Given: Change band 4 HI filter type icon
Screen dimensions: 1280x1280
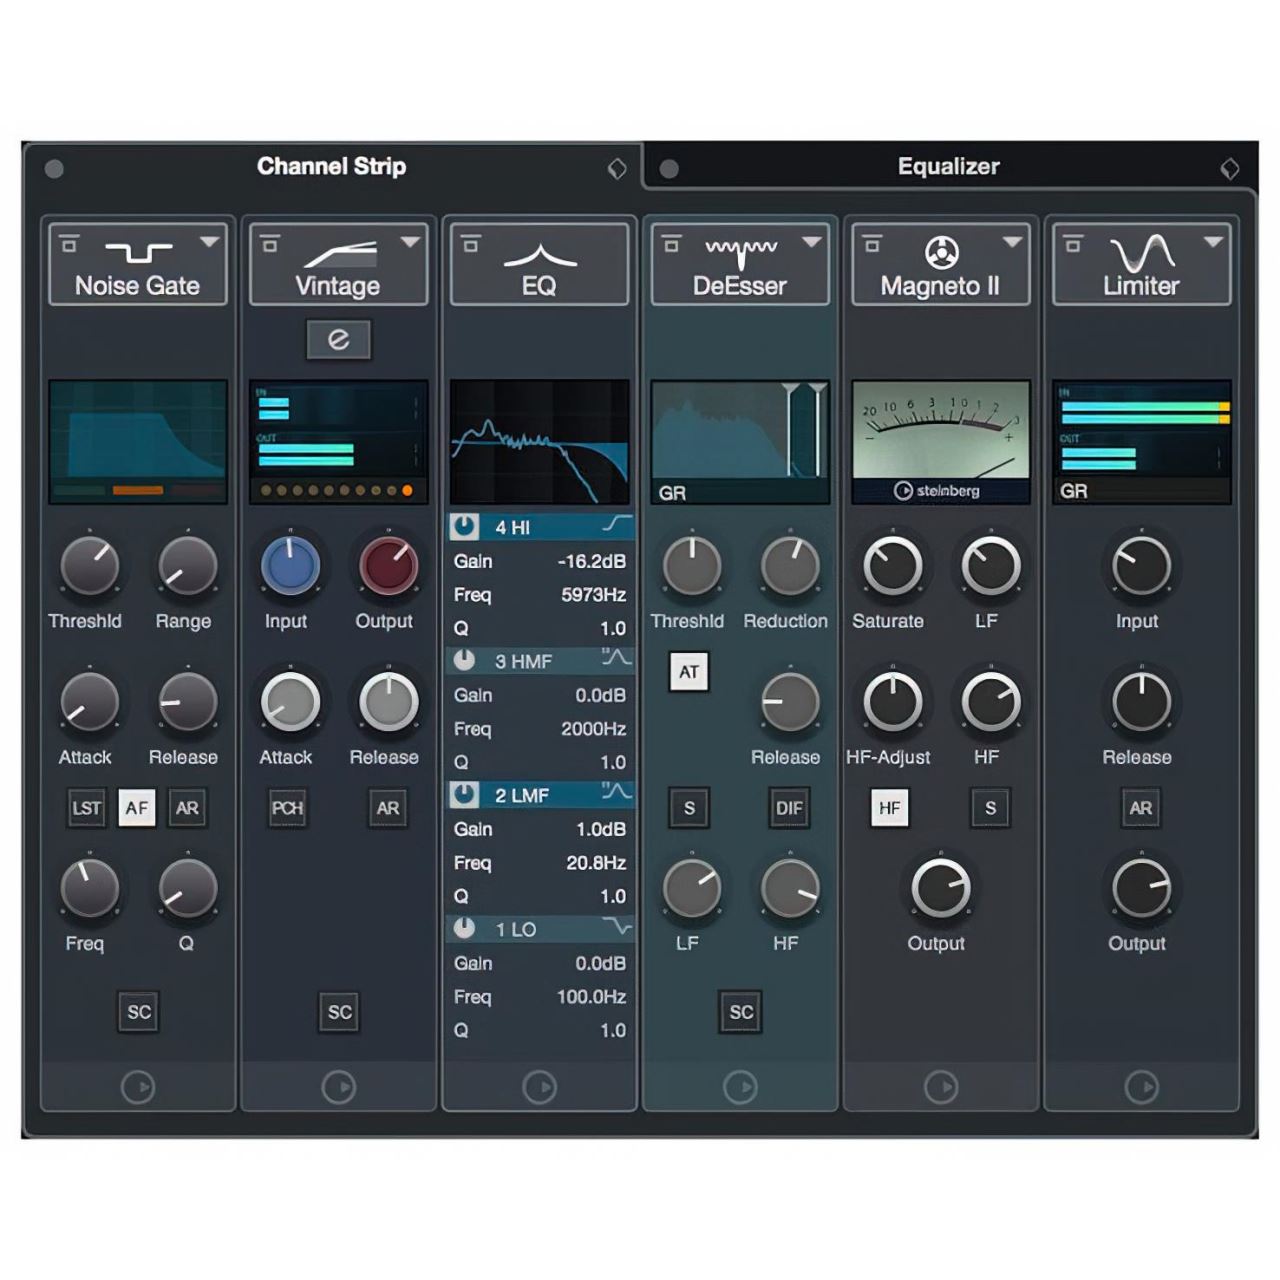Looking at the screenshot, I should click(x=616, y=524).
